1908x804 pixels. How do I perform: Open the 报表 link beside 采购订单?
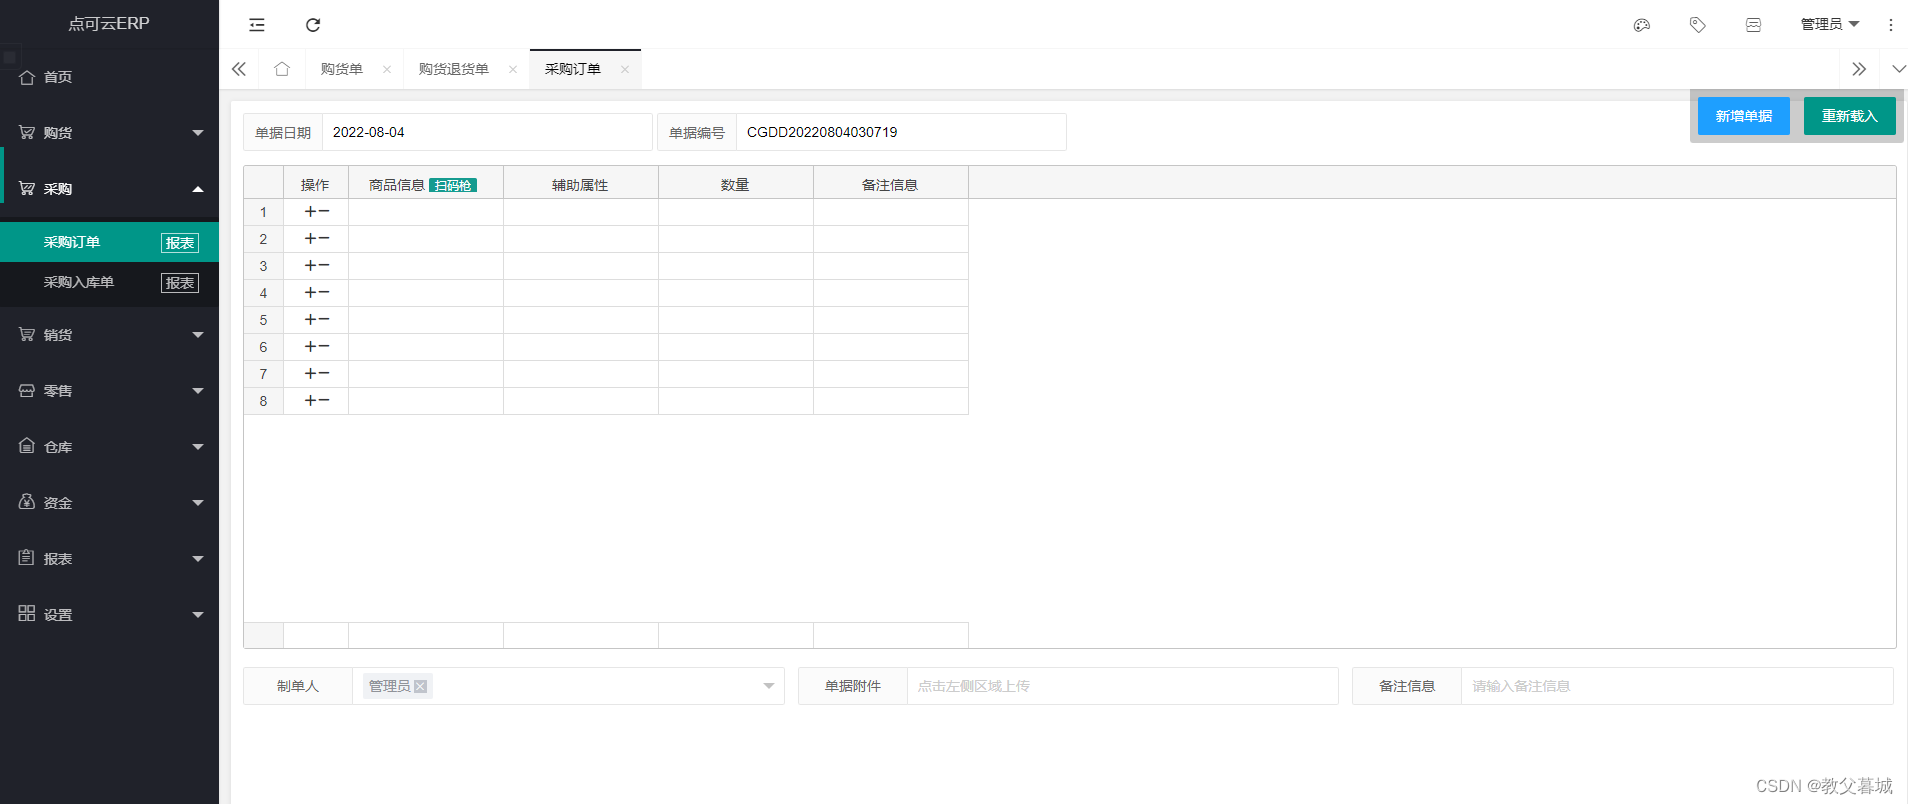tap(180, 243)
